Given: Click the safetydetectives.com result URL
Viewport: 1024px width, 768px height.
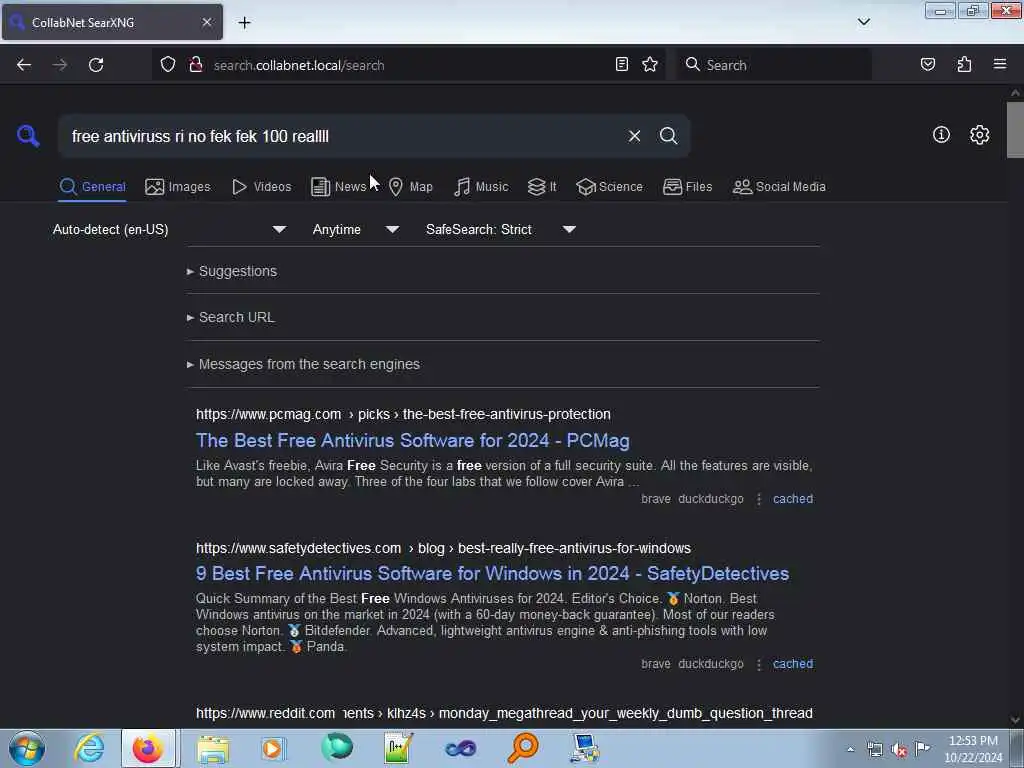Looking at the screenshot, I should 443,549.
